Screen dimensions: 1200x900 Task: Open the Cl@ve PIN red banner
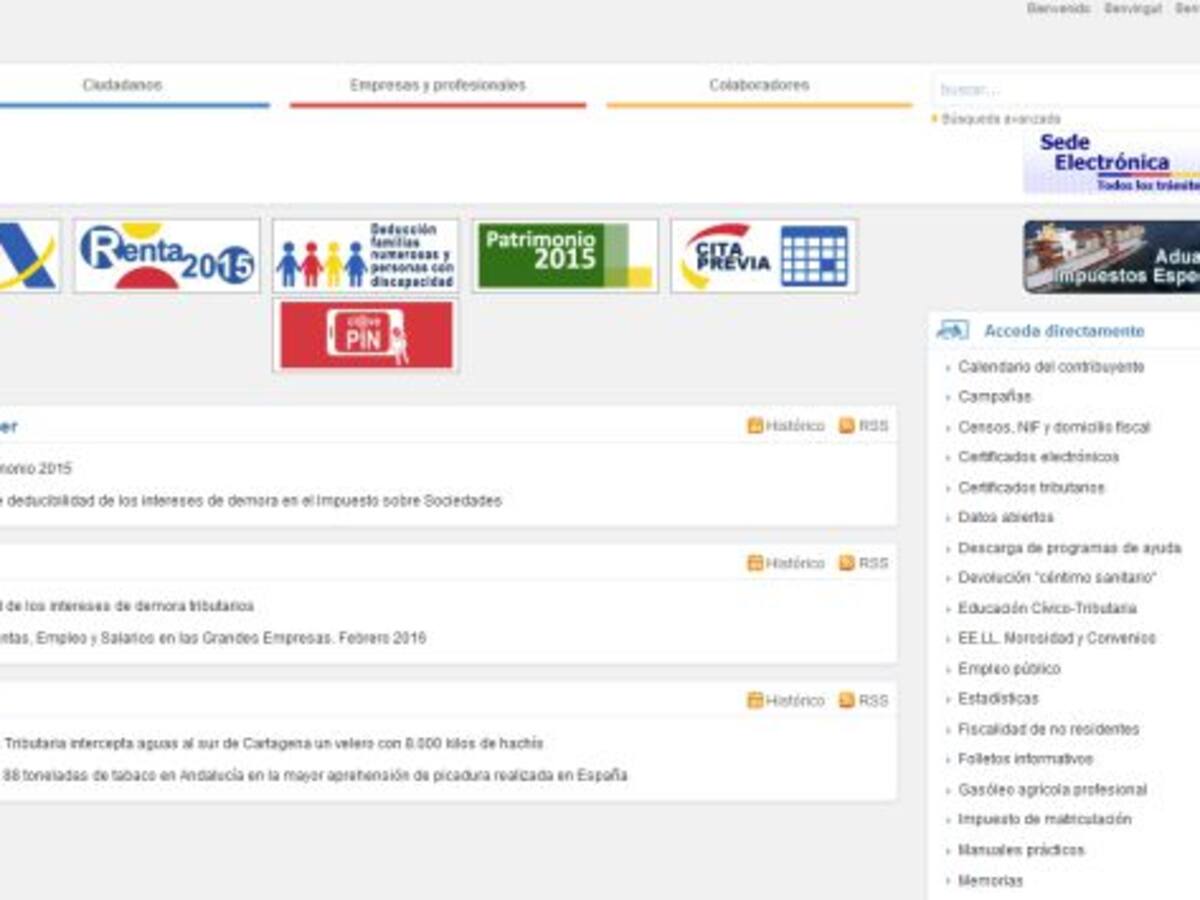tap(365, 335)
